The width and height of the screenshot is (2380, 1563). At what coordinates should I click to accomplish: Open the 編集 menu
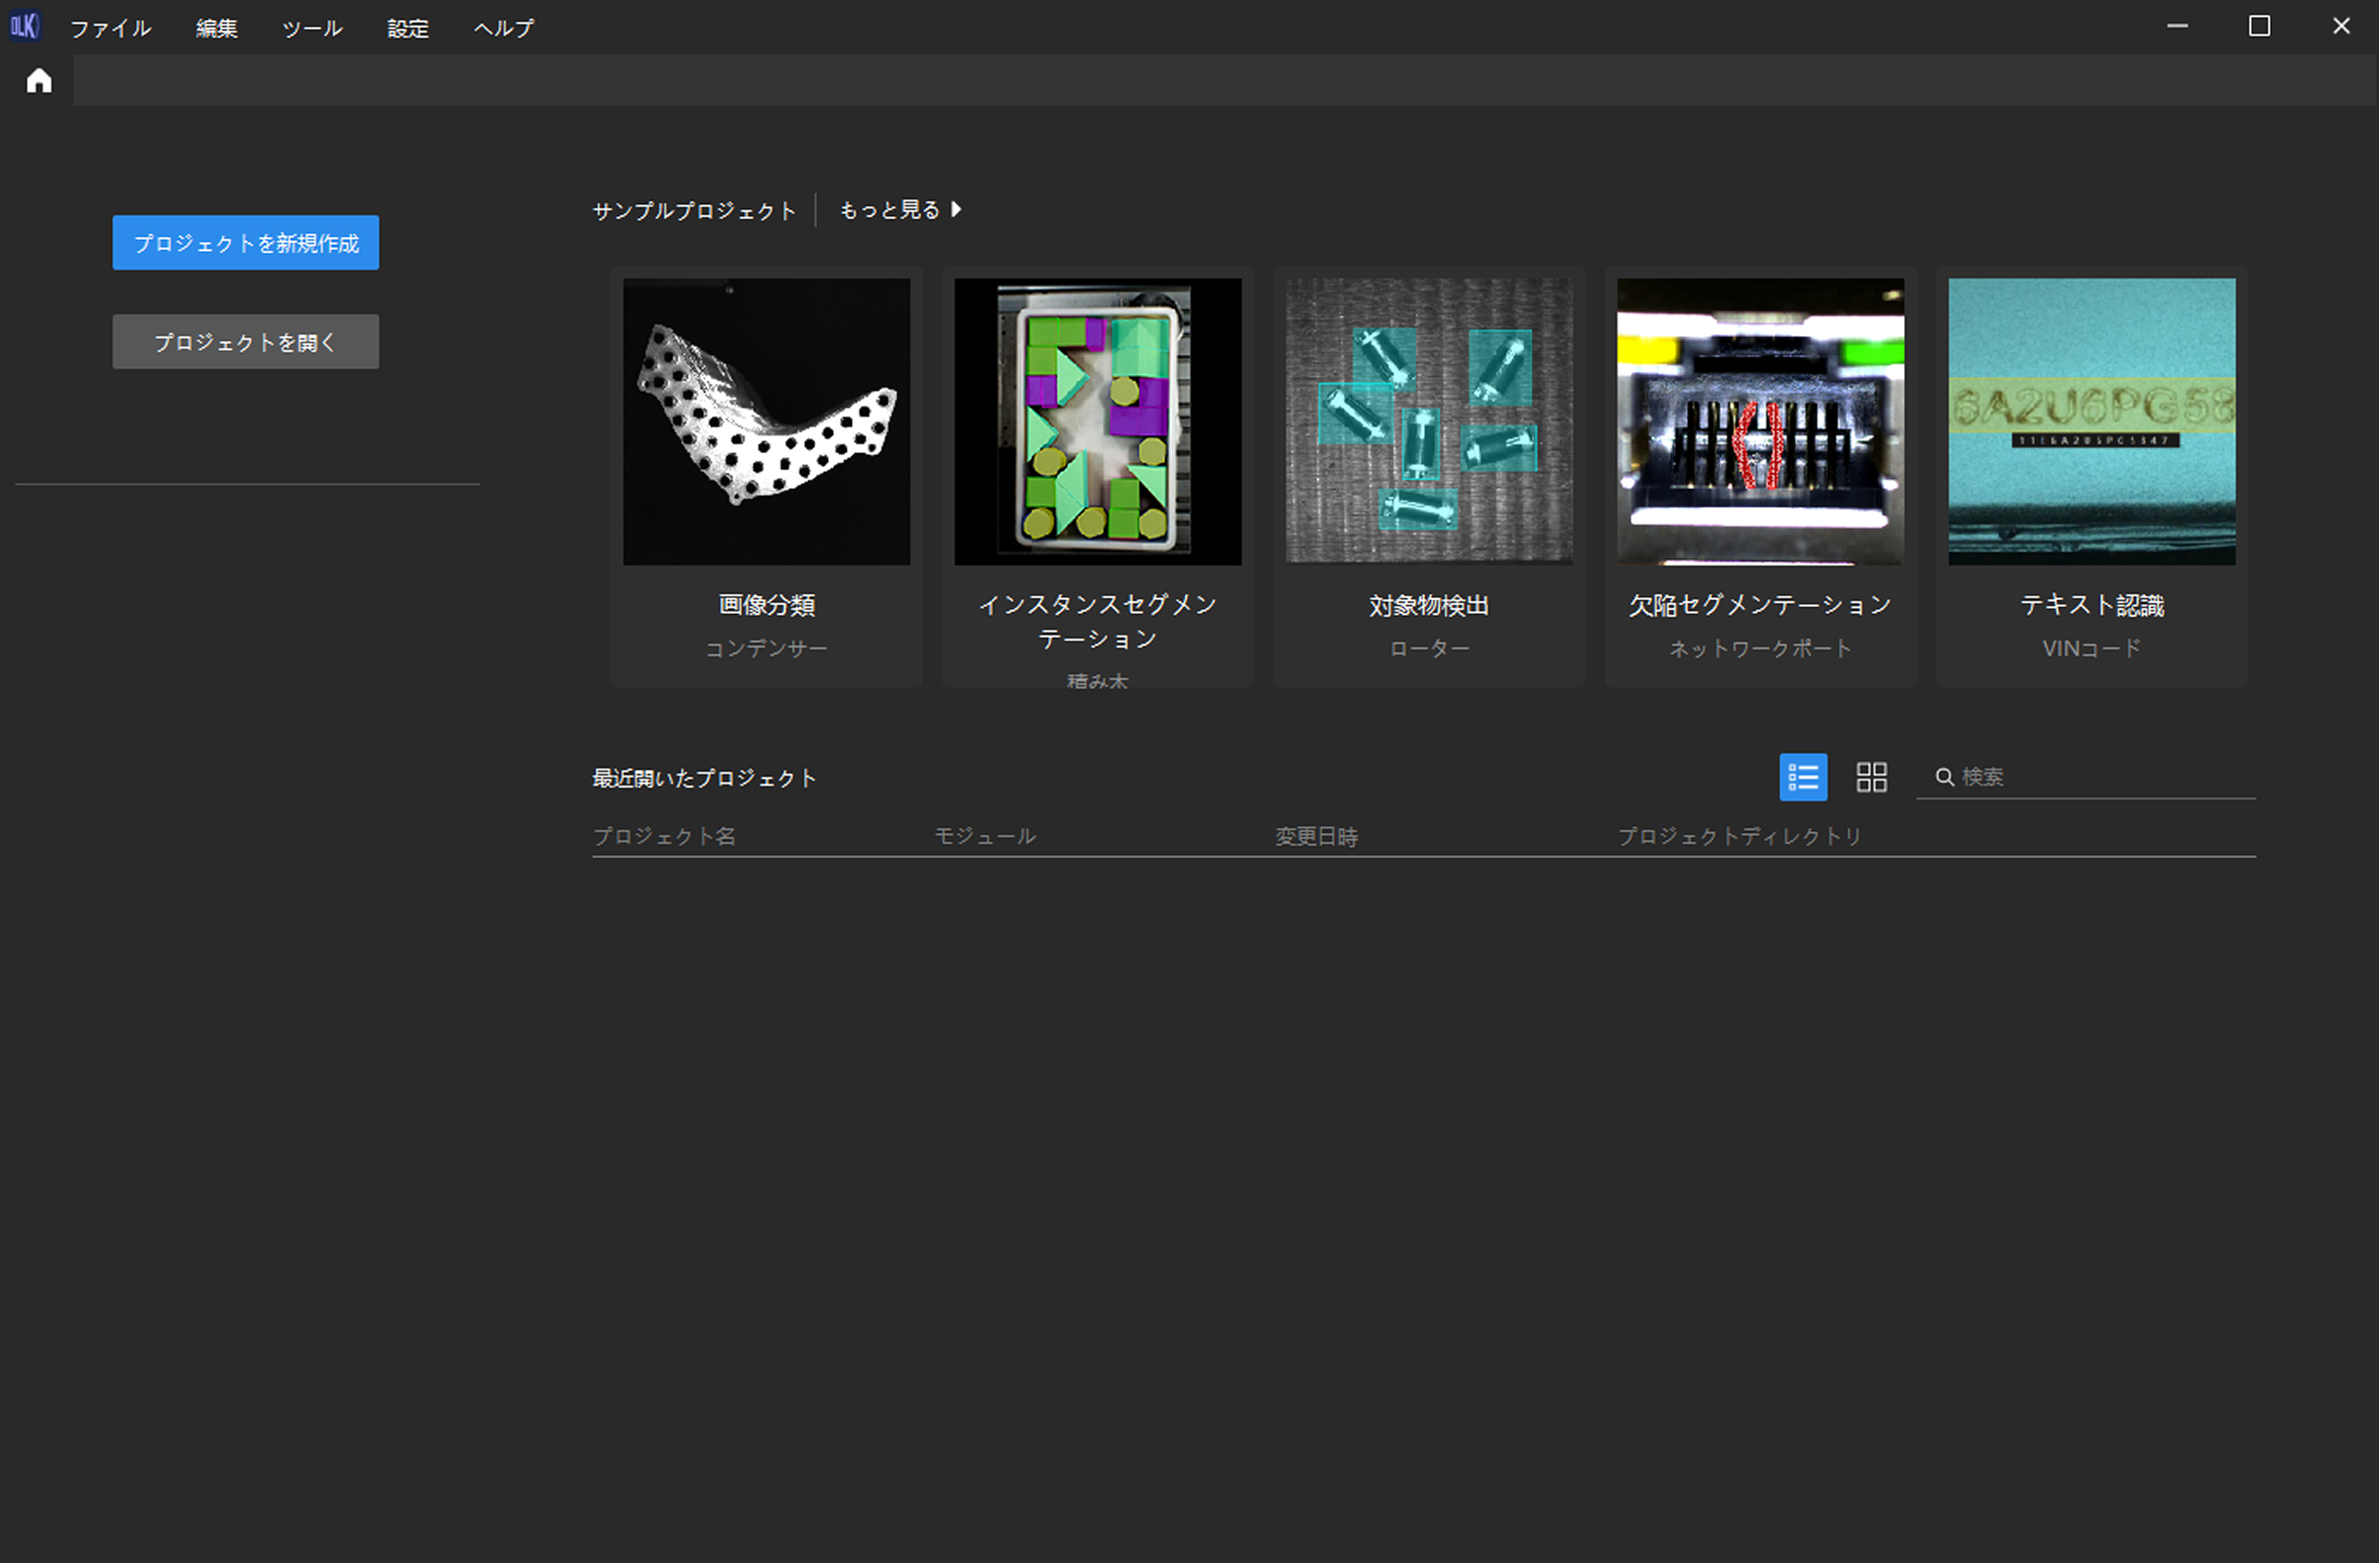[x=216, y=28]
